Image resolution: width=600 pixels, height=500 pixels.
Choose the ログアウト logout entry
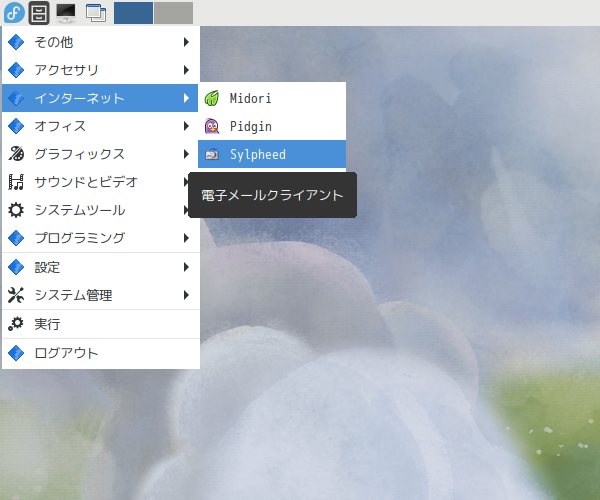coord(101,353)
